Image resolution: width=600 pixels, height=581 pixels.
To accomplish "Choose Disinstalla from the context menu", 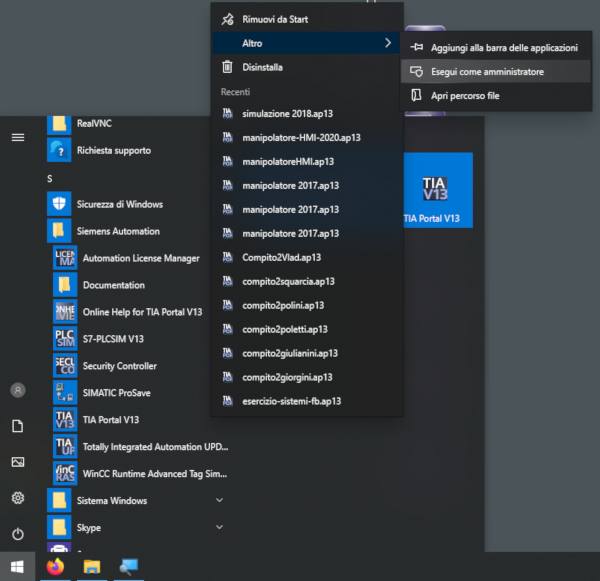I will [262, 67].
